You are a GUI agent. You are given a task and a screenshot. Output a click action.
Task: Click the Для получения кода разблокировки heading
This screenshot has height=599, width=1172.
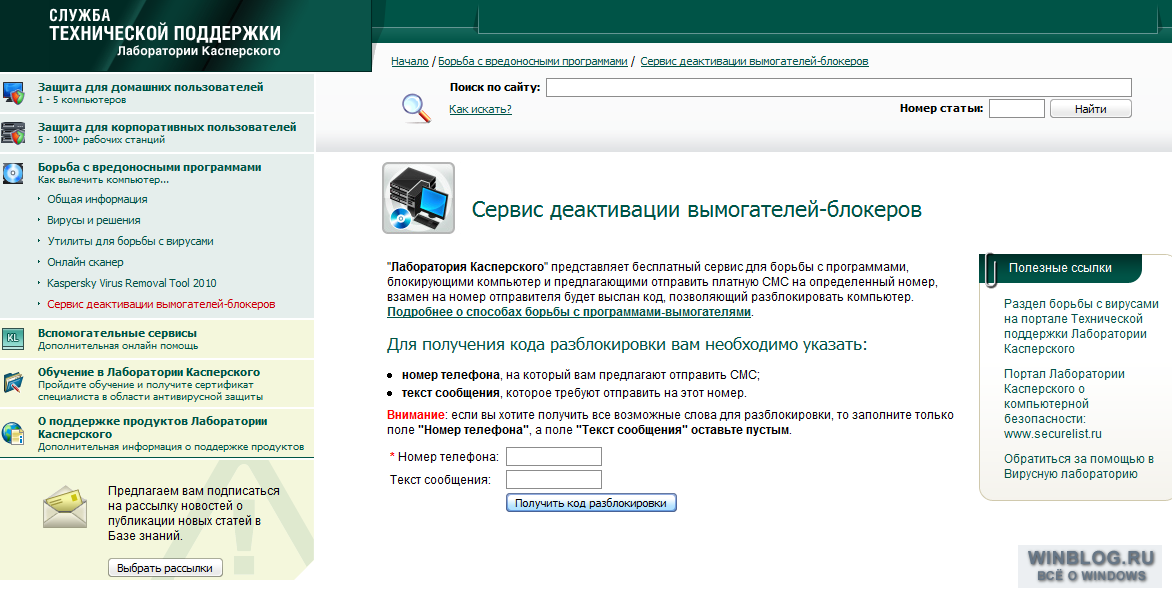coord(627,345)
